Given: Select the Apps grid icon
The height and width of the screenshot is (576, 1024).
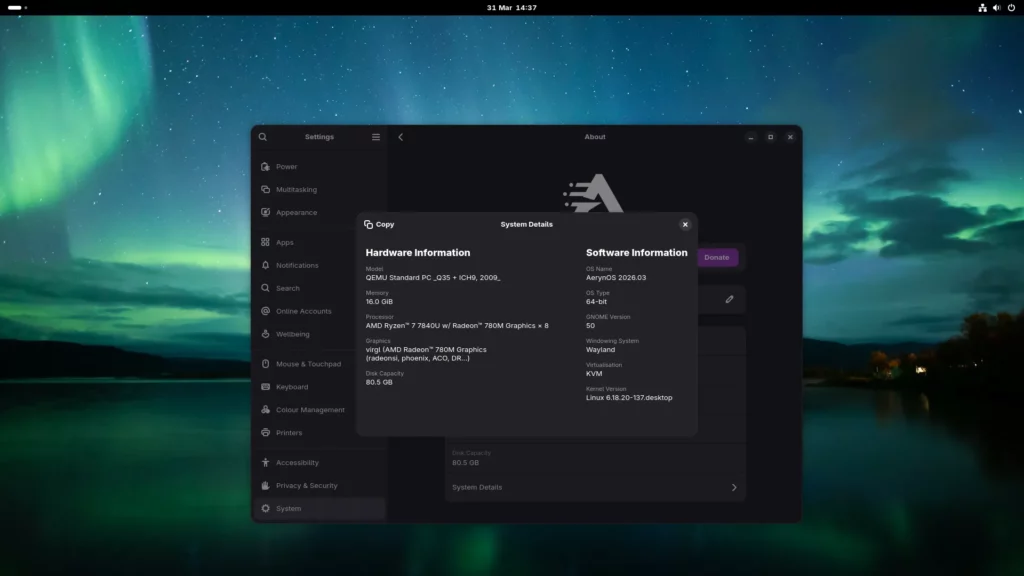Looking at the screenshot, I should click(263, 241).
